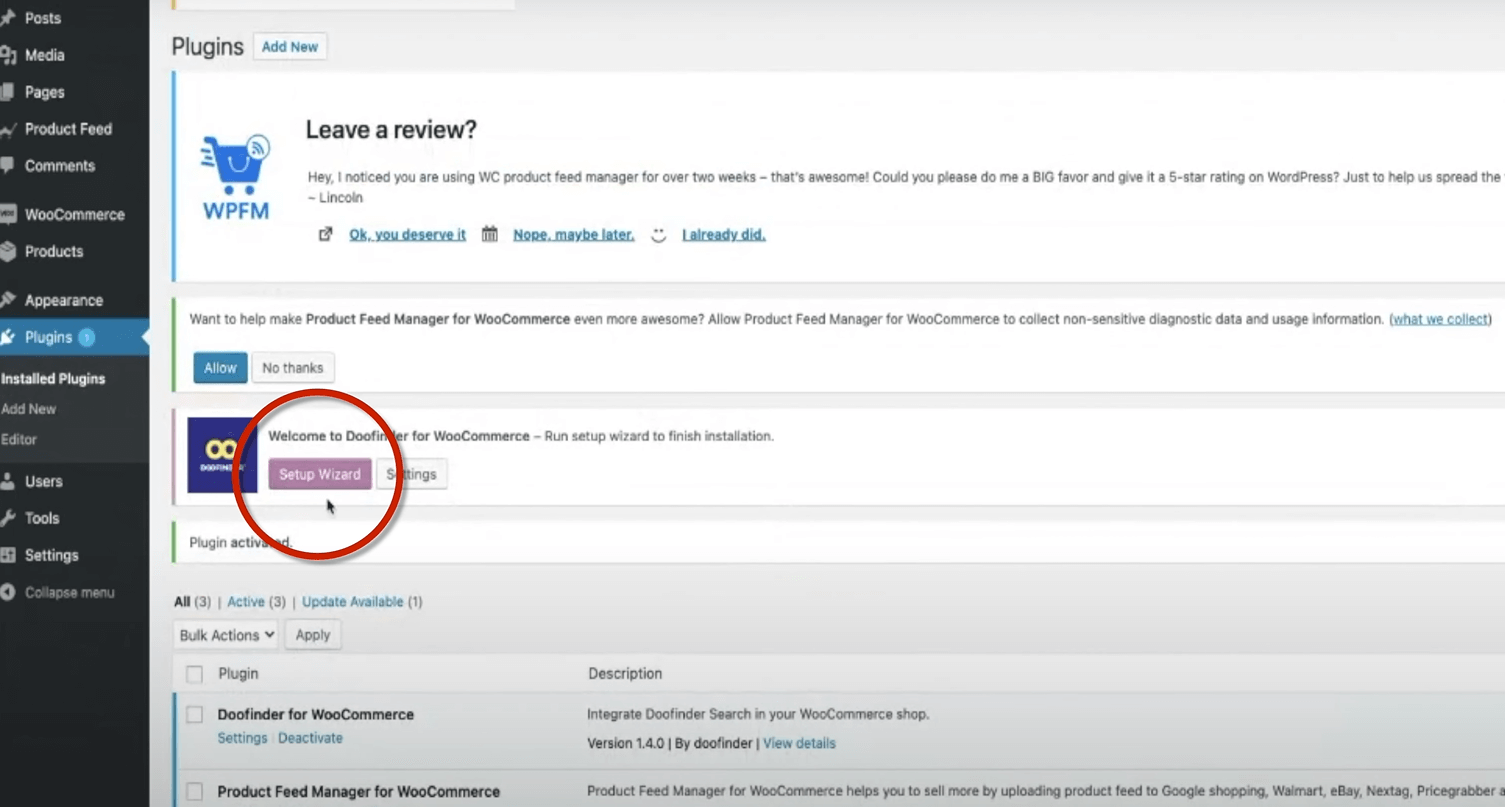Click the Plugin column header
This screenshot has height=807, width=1505.
click(238, 674)
